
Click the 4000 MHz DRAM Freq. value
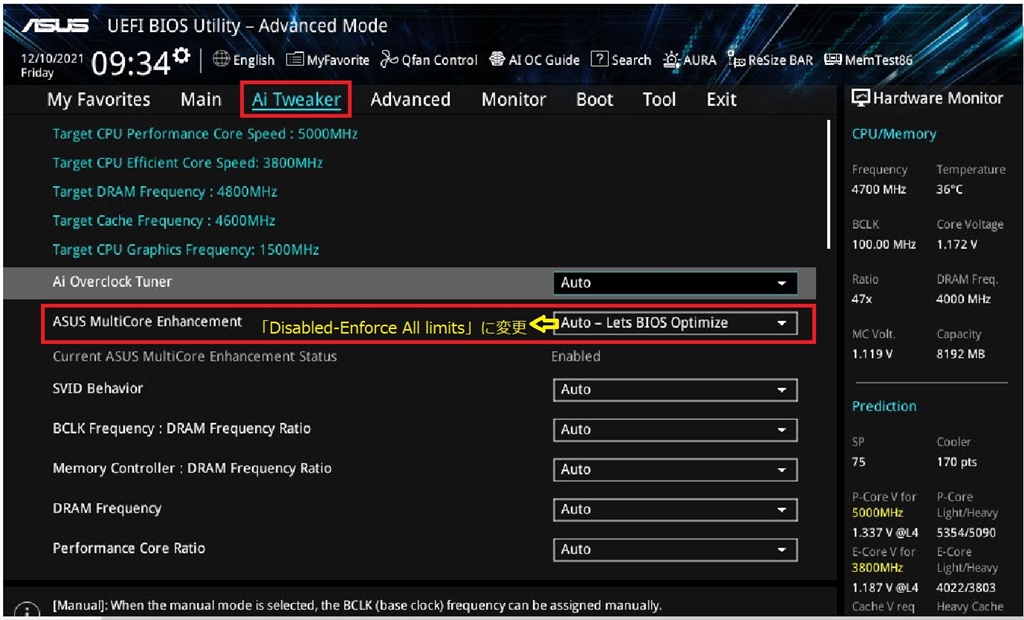pos(964,299)
